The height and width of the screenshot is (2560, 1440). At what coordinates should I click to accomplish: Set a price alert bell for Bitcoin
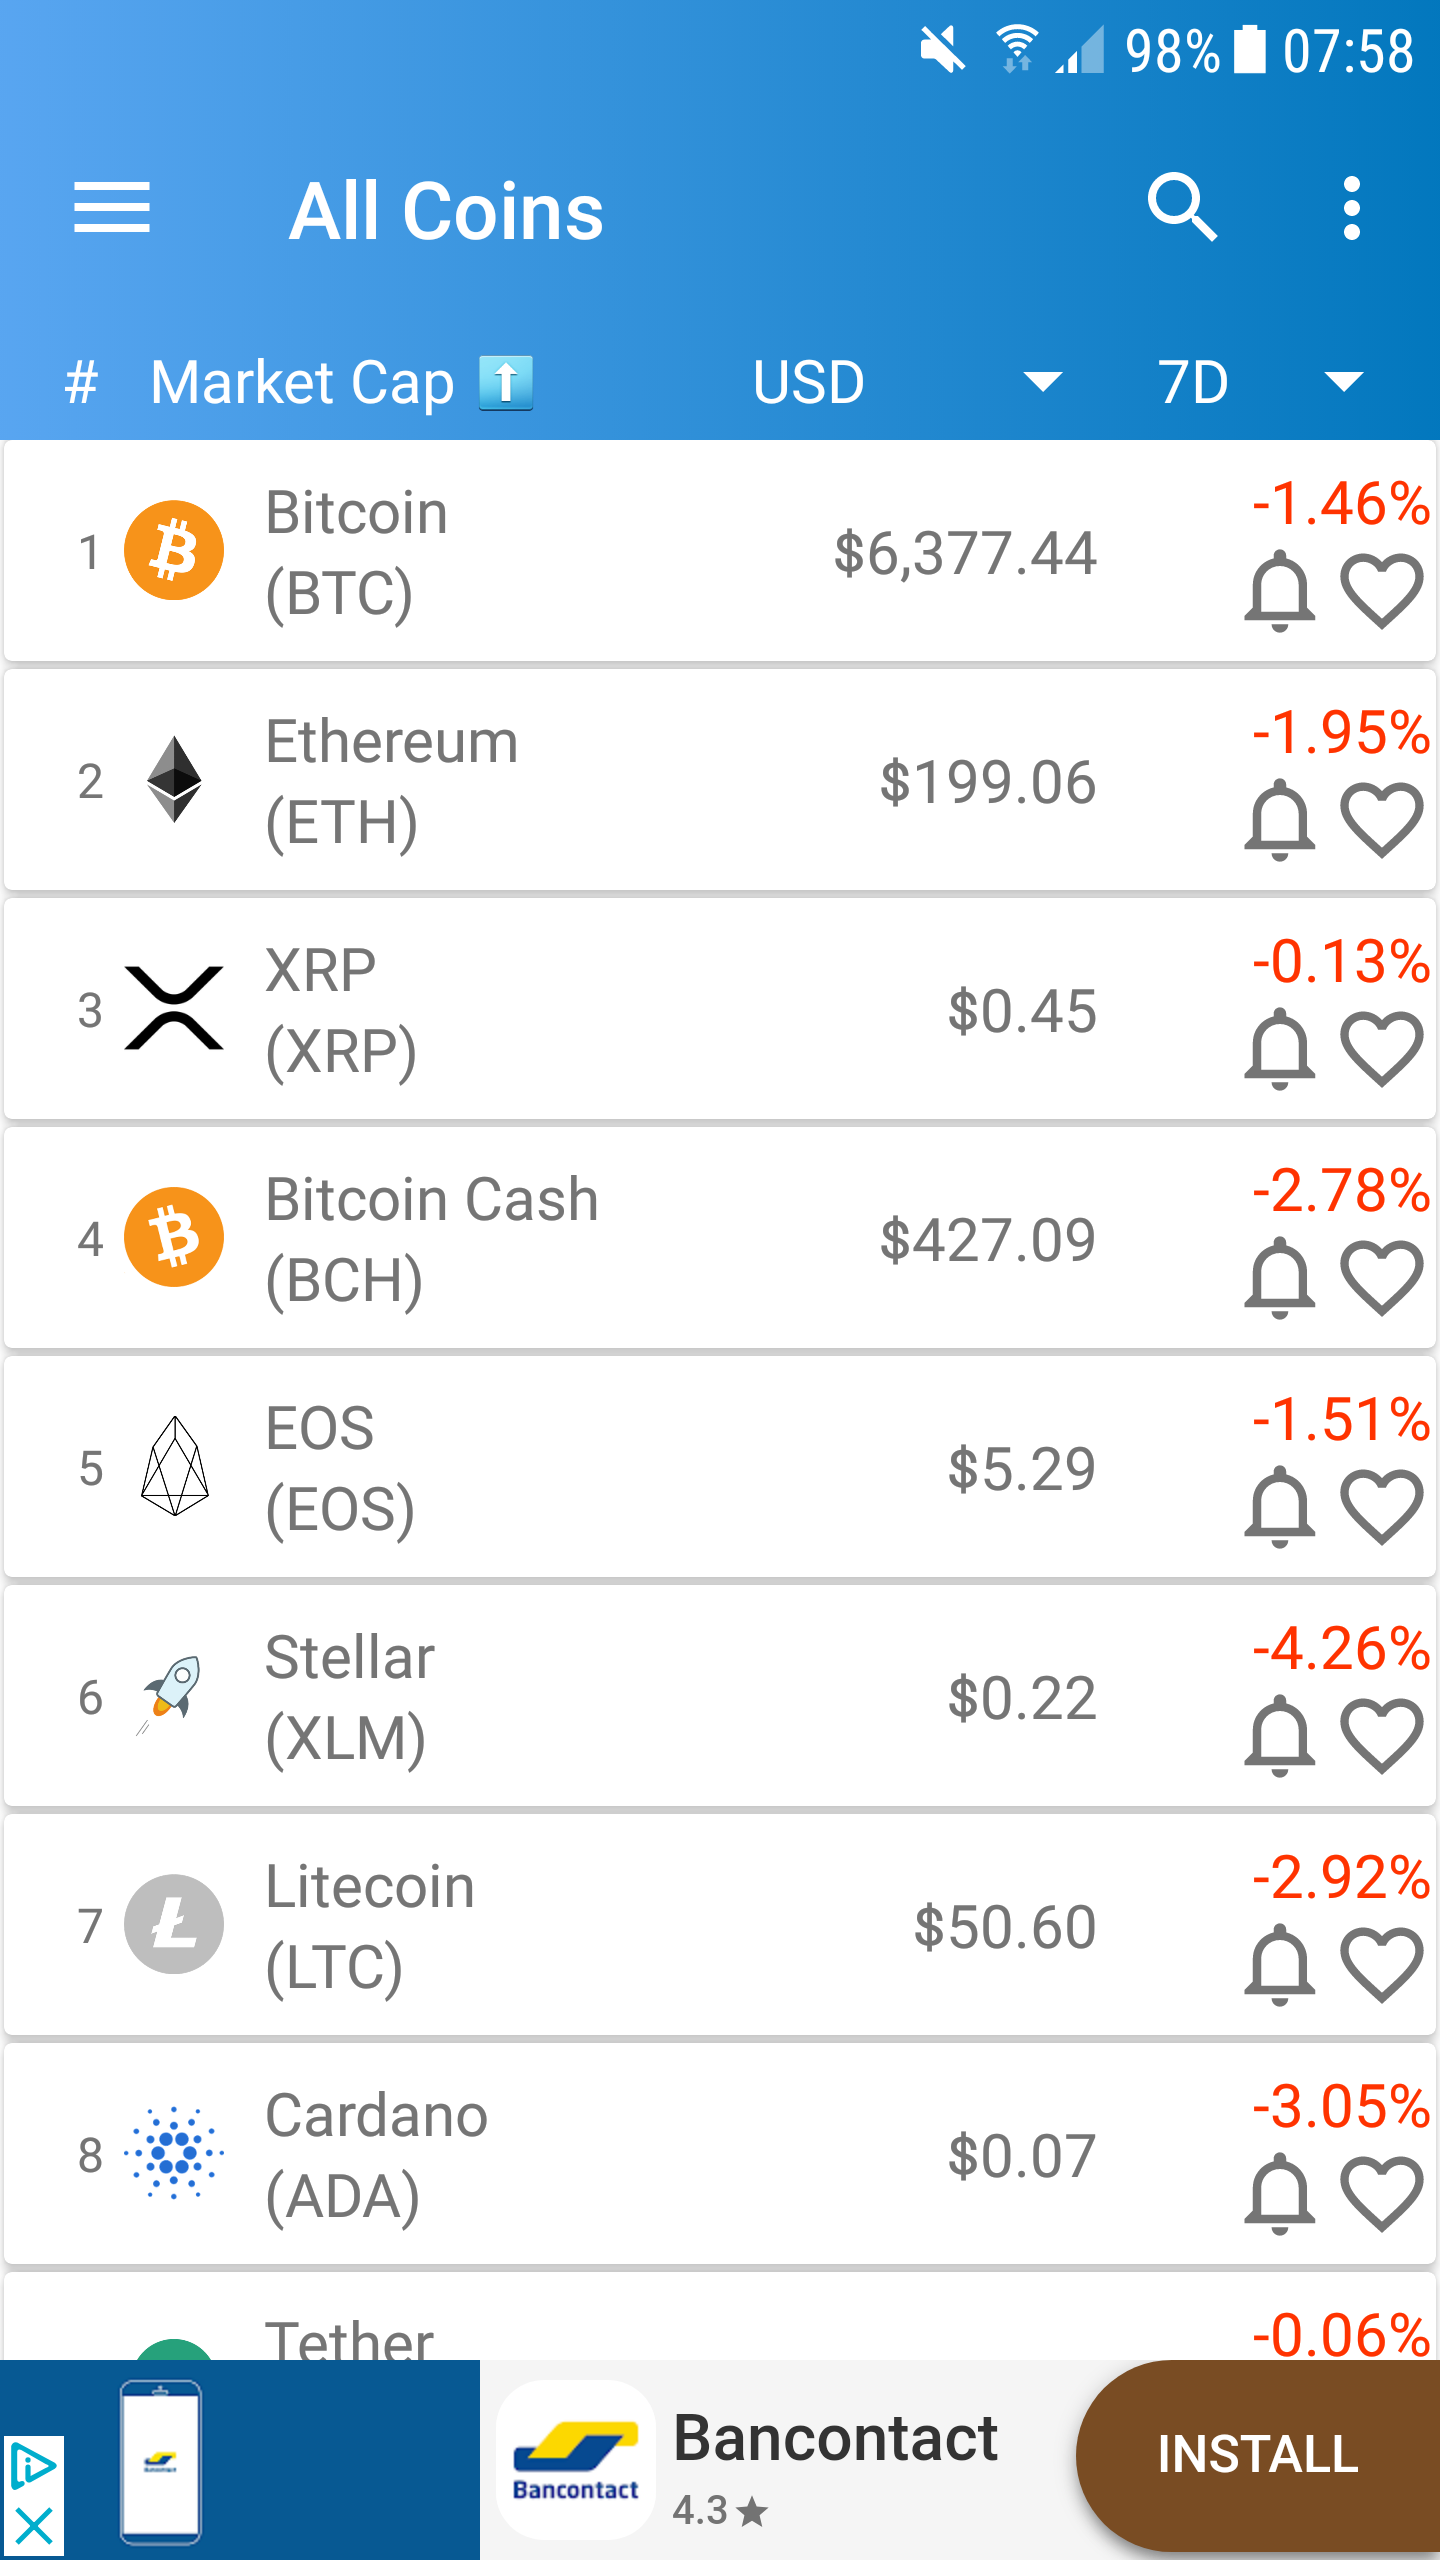tap(1279, 591)
